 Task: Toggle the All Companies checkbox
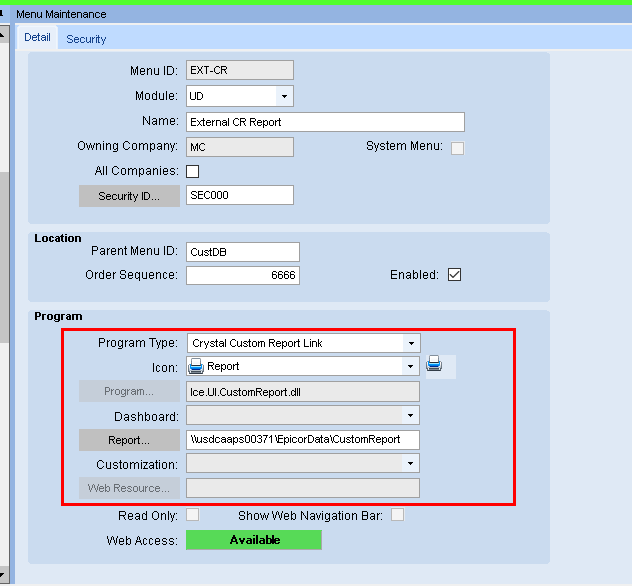click(x=193, y=171)
